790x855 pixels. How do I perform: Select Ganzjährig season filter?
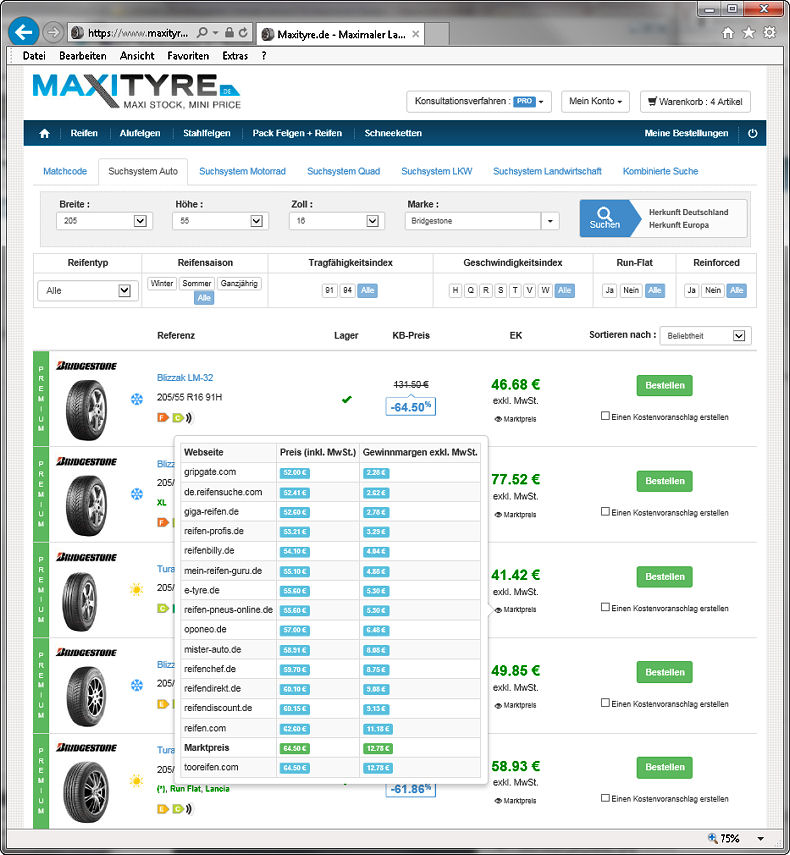[x=239, y=284]
